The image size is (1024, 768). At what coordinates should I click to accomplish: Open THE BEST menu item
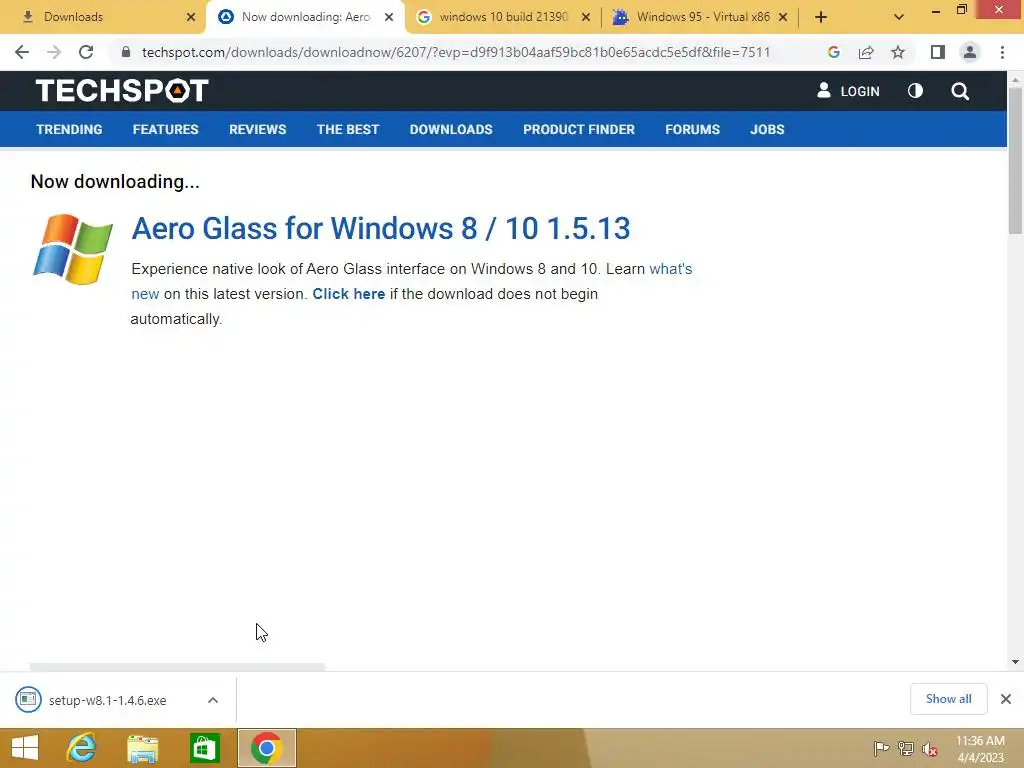pyautogui.click(x=347, y=129)
